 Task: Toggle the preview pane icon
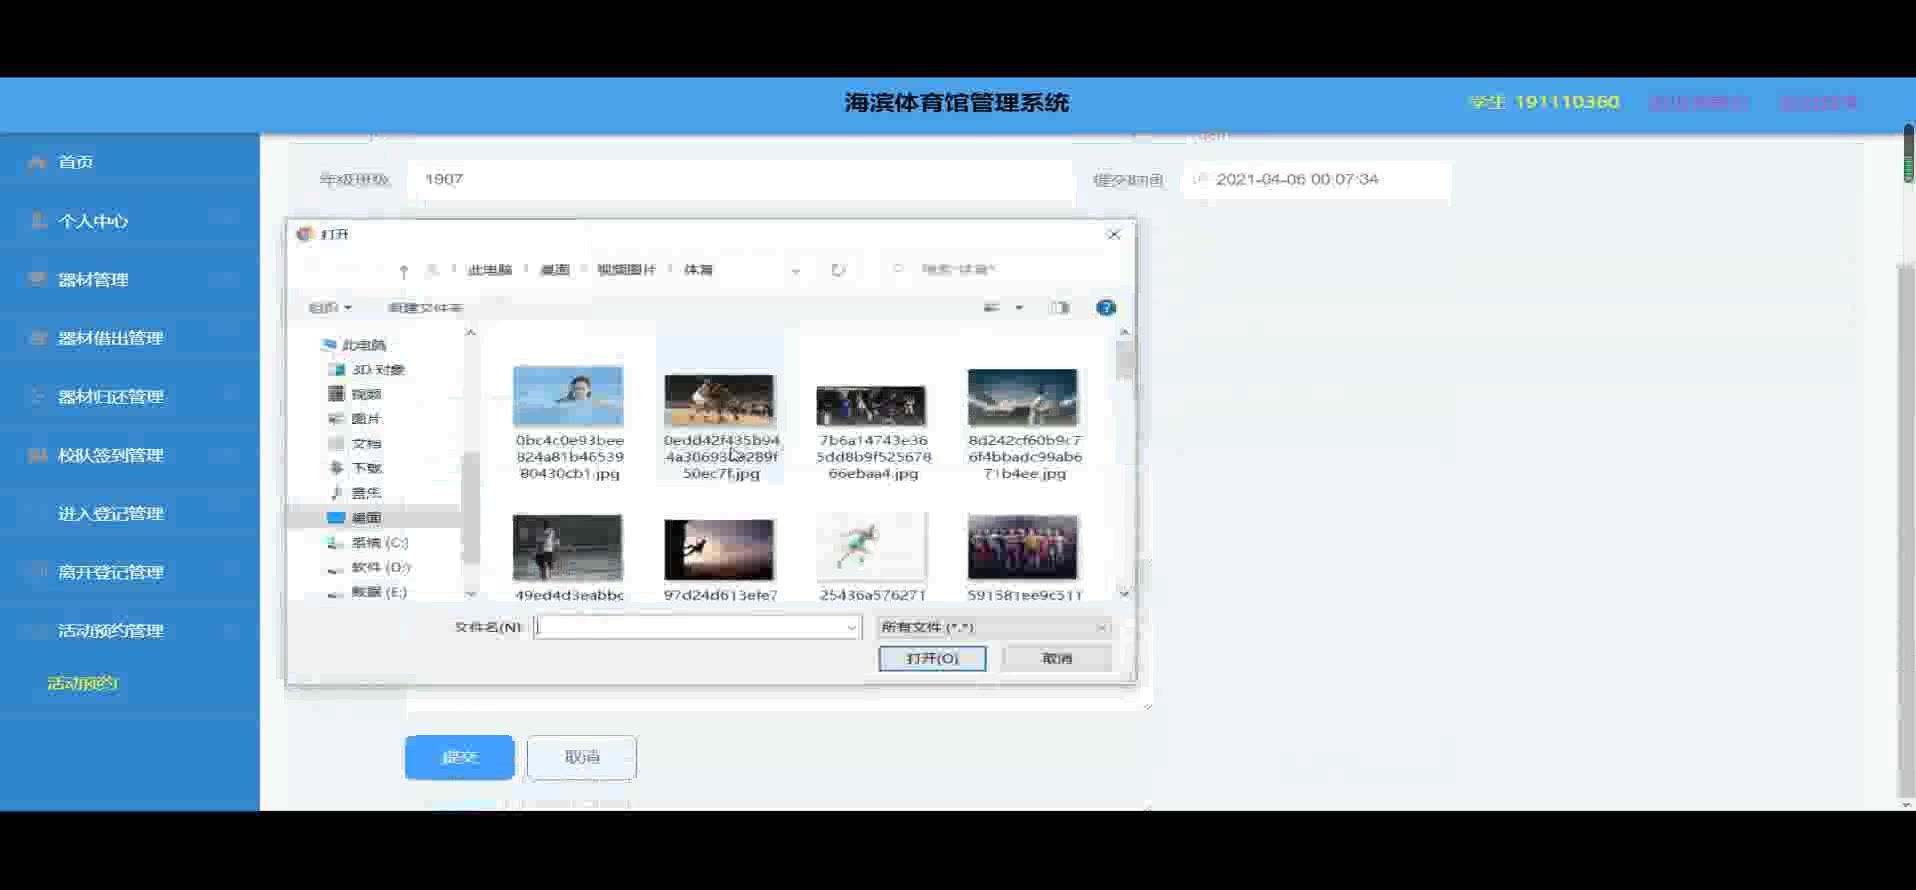tap(1060, 308)
